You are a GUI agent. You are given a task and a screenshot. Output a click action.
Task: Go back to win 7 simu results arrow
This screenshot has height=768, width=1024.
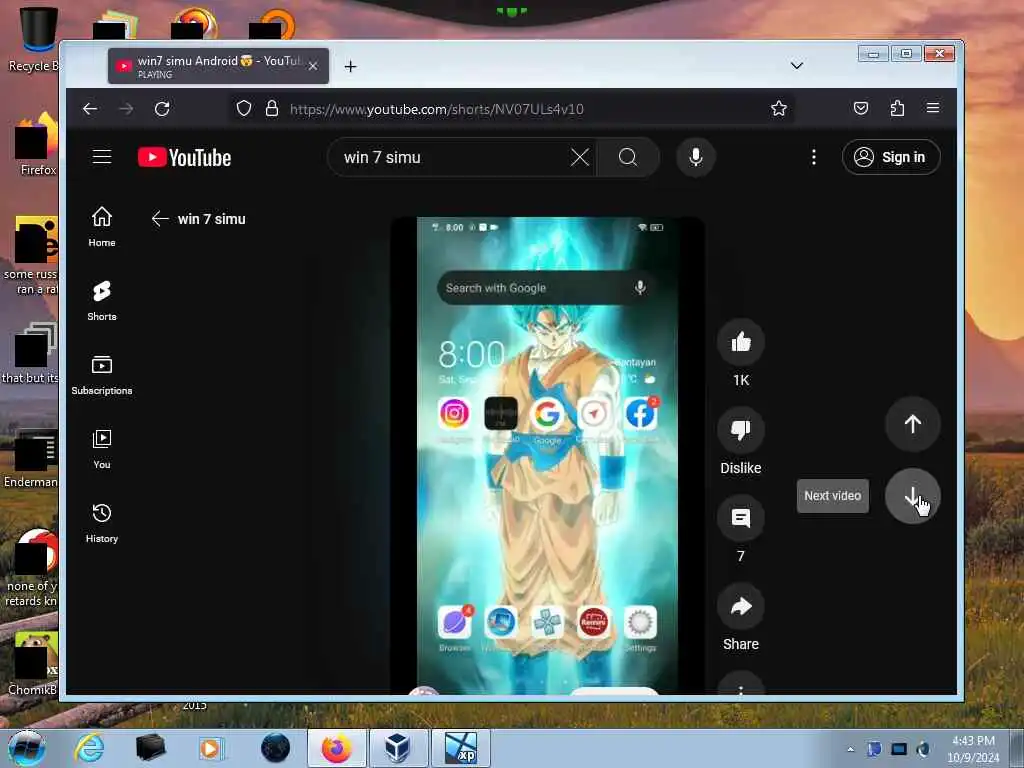(160, 219)
